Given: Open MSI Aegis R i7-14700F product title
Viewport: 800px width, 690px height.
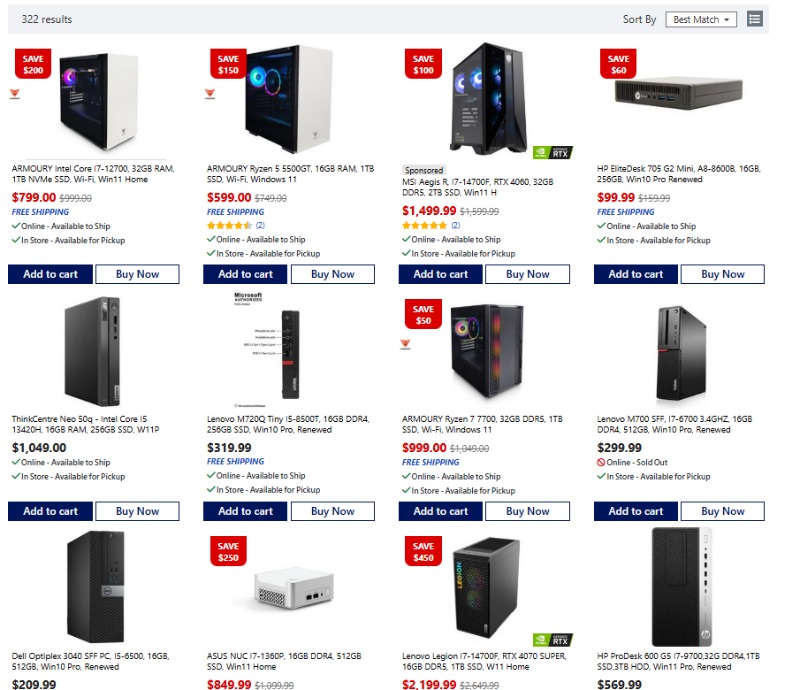Looking at the screenshot, I should [x=478, y=187].
